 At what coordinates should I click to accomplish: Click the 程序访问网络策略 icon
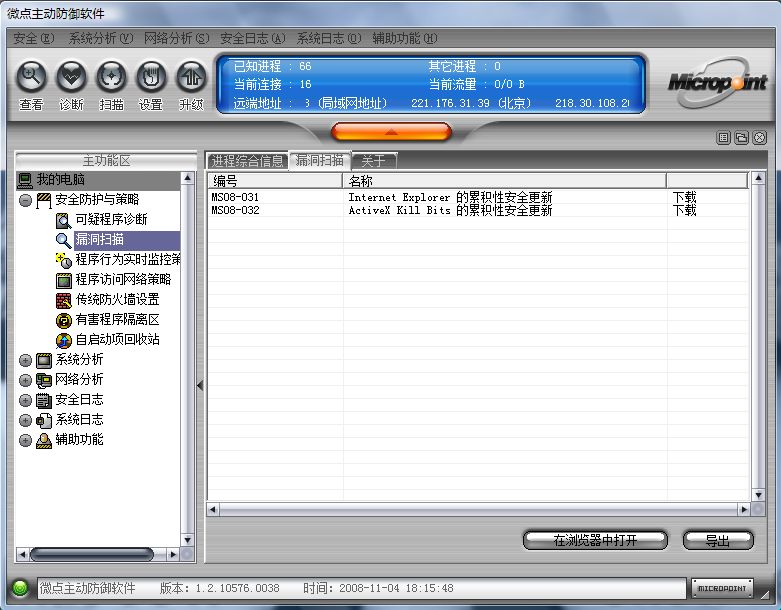[x=64, y=280]
